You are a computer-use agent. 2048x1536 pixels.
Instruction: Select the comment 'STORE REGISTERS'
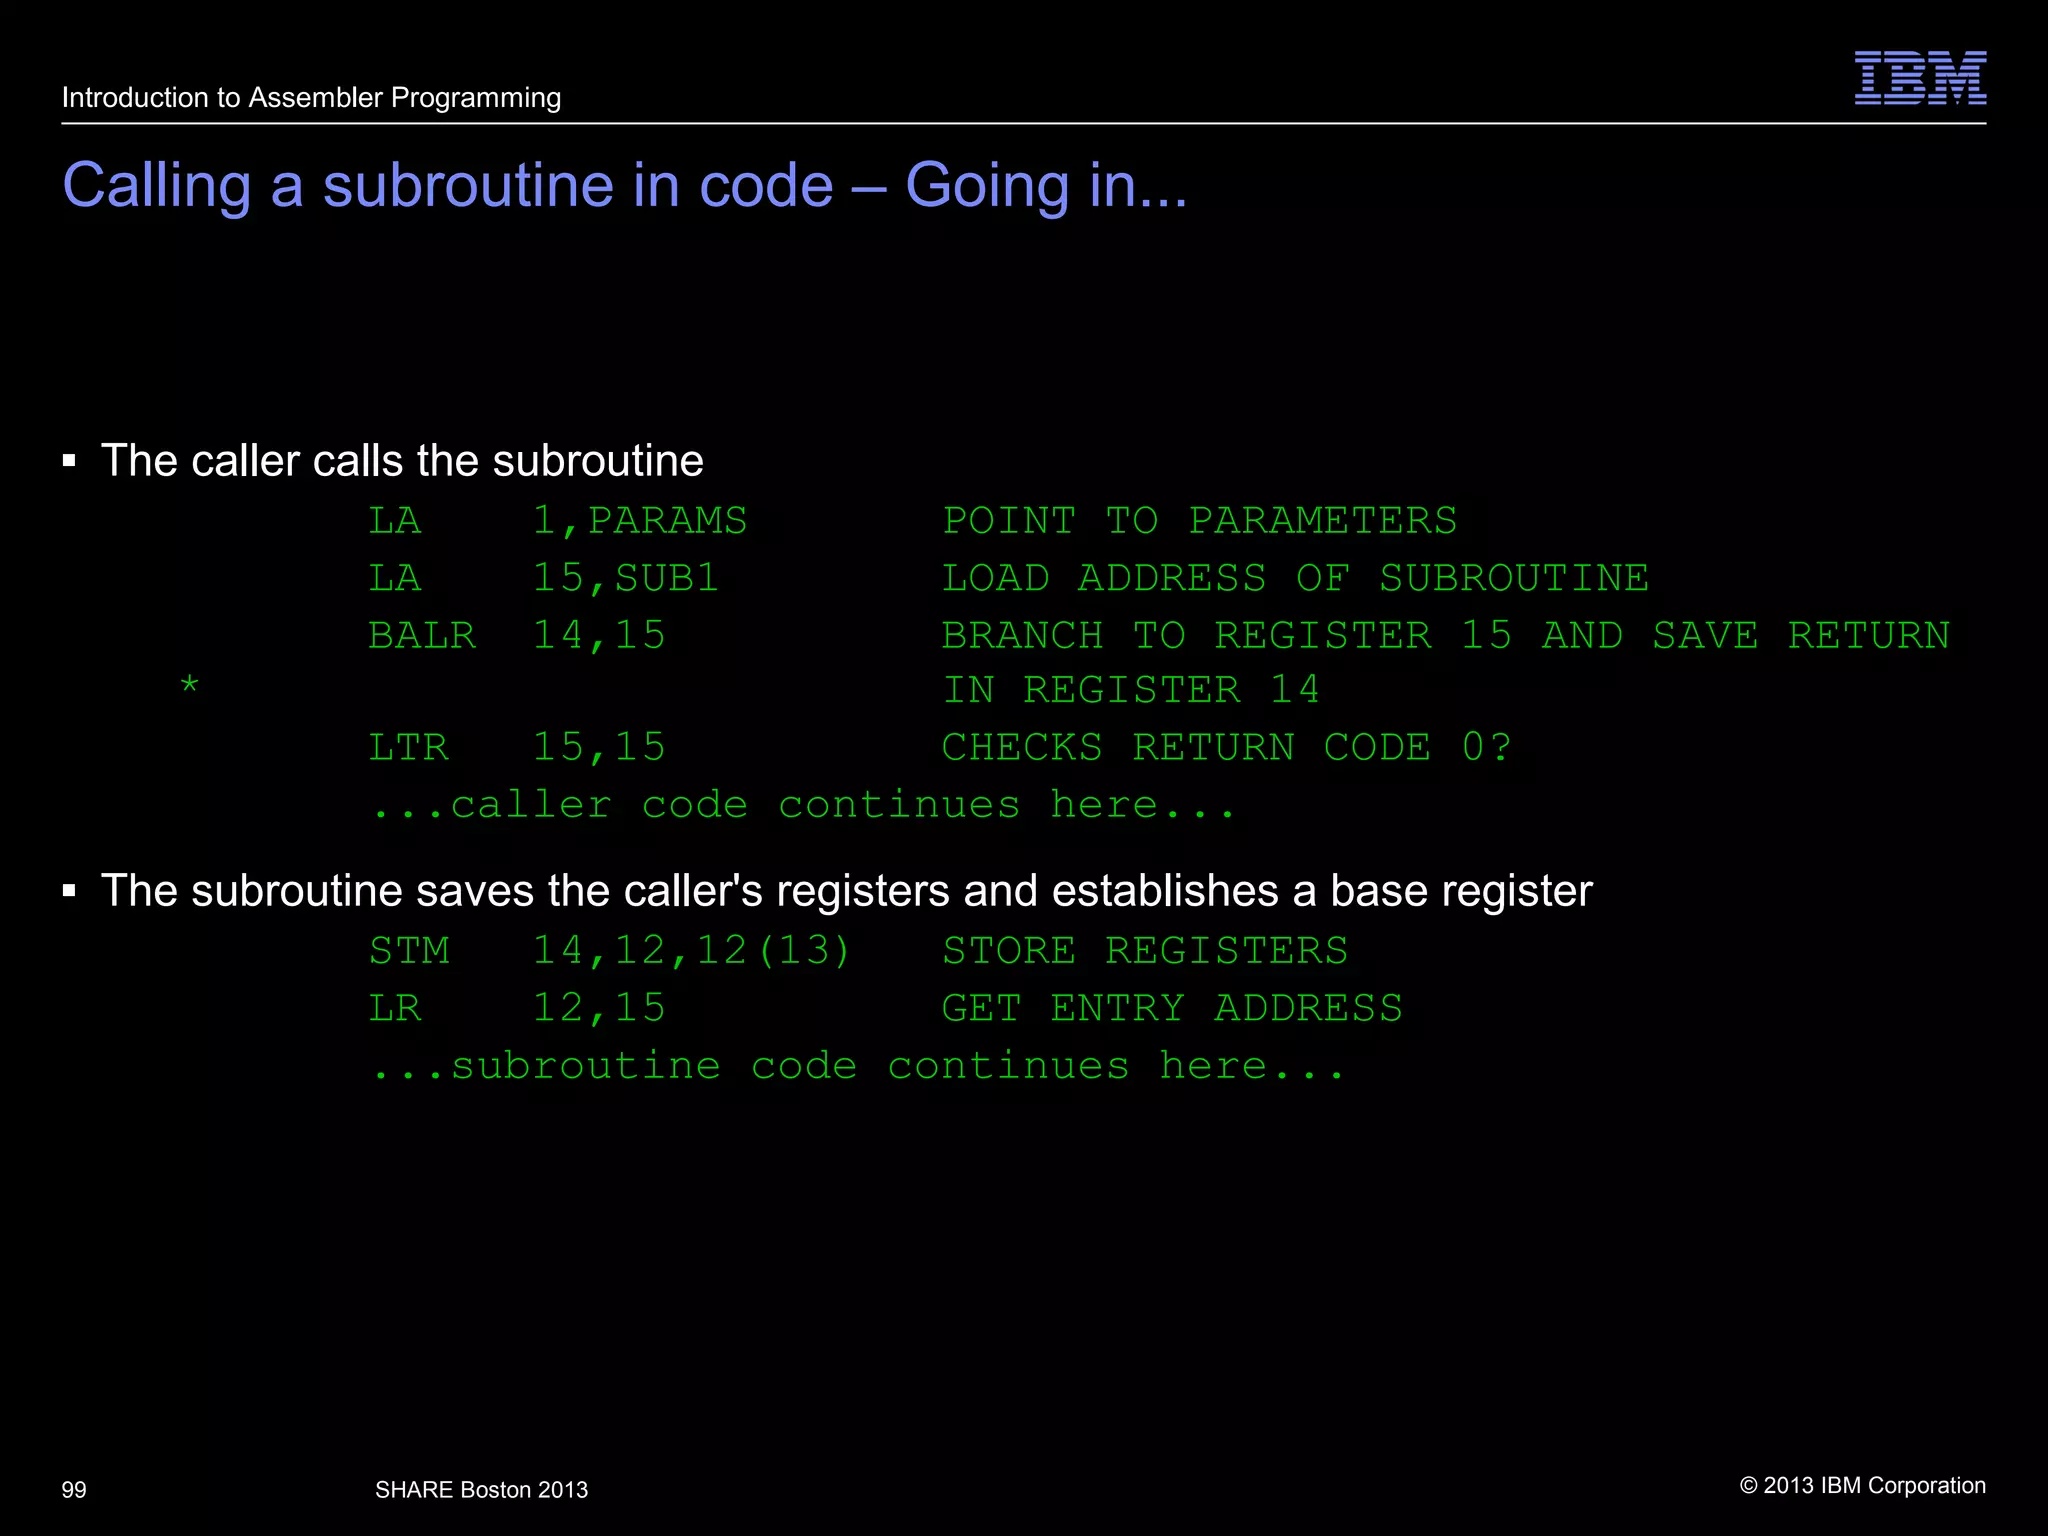point(1145,951)
